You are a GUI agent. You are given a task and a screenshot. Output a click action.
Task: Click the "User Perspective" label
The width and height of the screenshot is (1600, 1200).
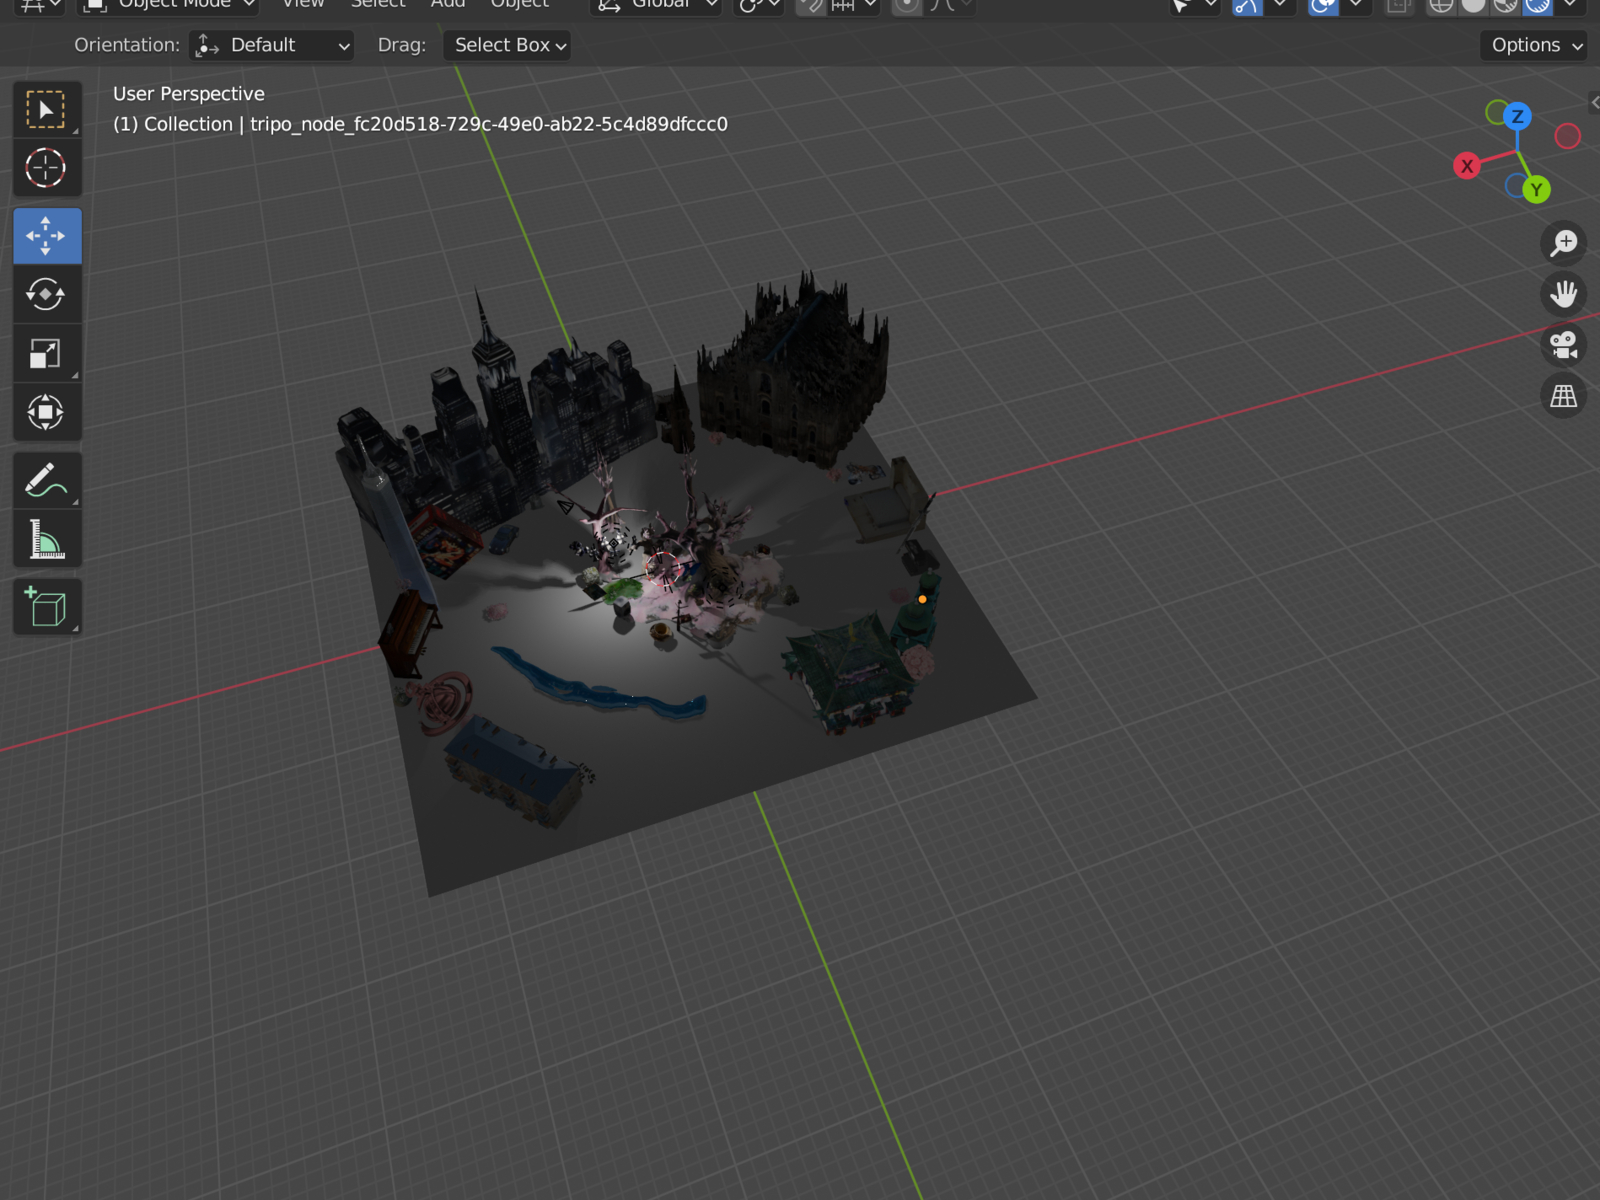click(189, 94)
